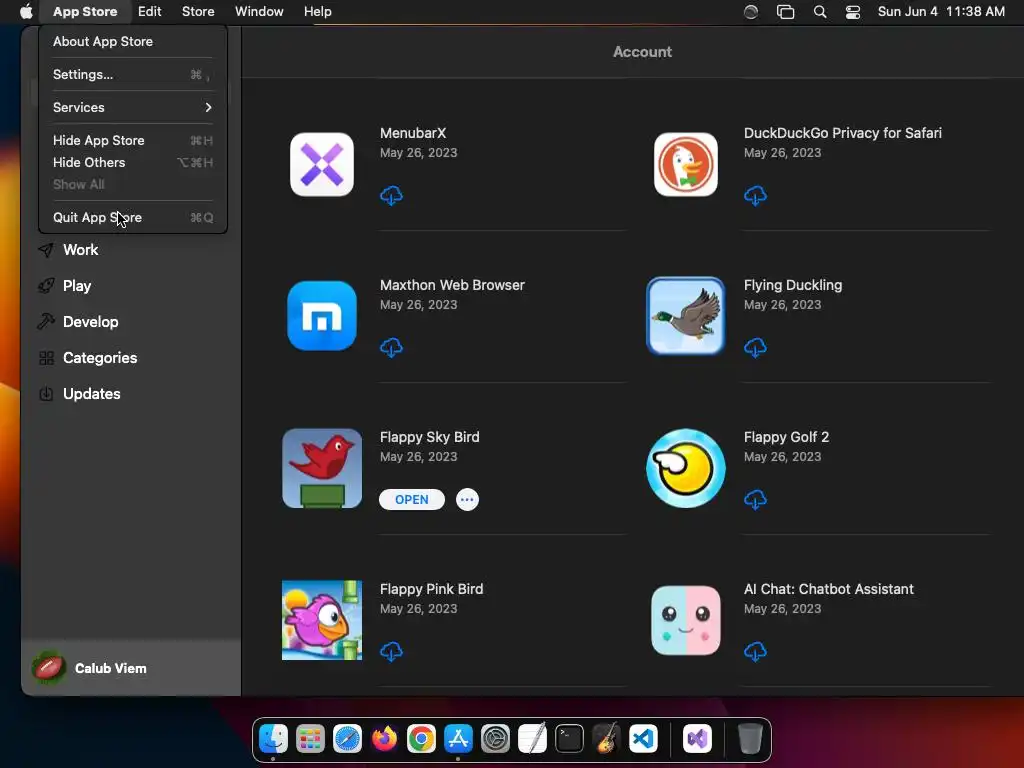This screenshot has width=1024, height=768.
Task: Click the Stage Manager menu bar icon
Action: [x=786, y=12]
